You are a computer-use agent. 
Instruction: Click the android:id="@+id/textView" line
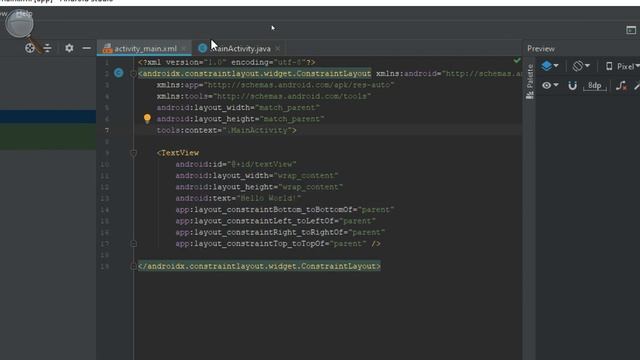236,164
